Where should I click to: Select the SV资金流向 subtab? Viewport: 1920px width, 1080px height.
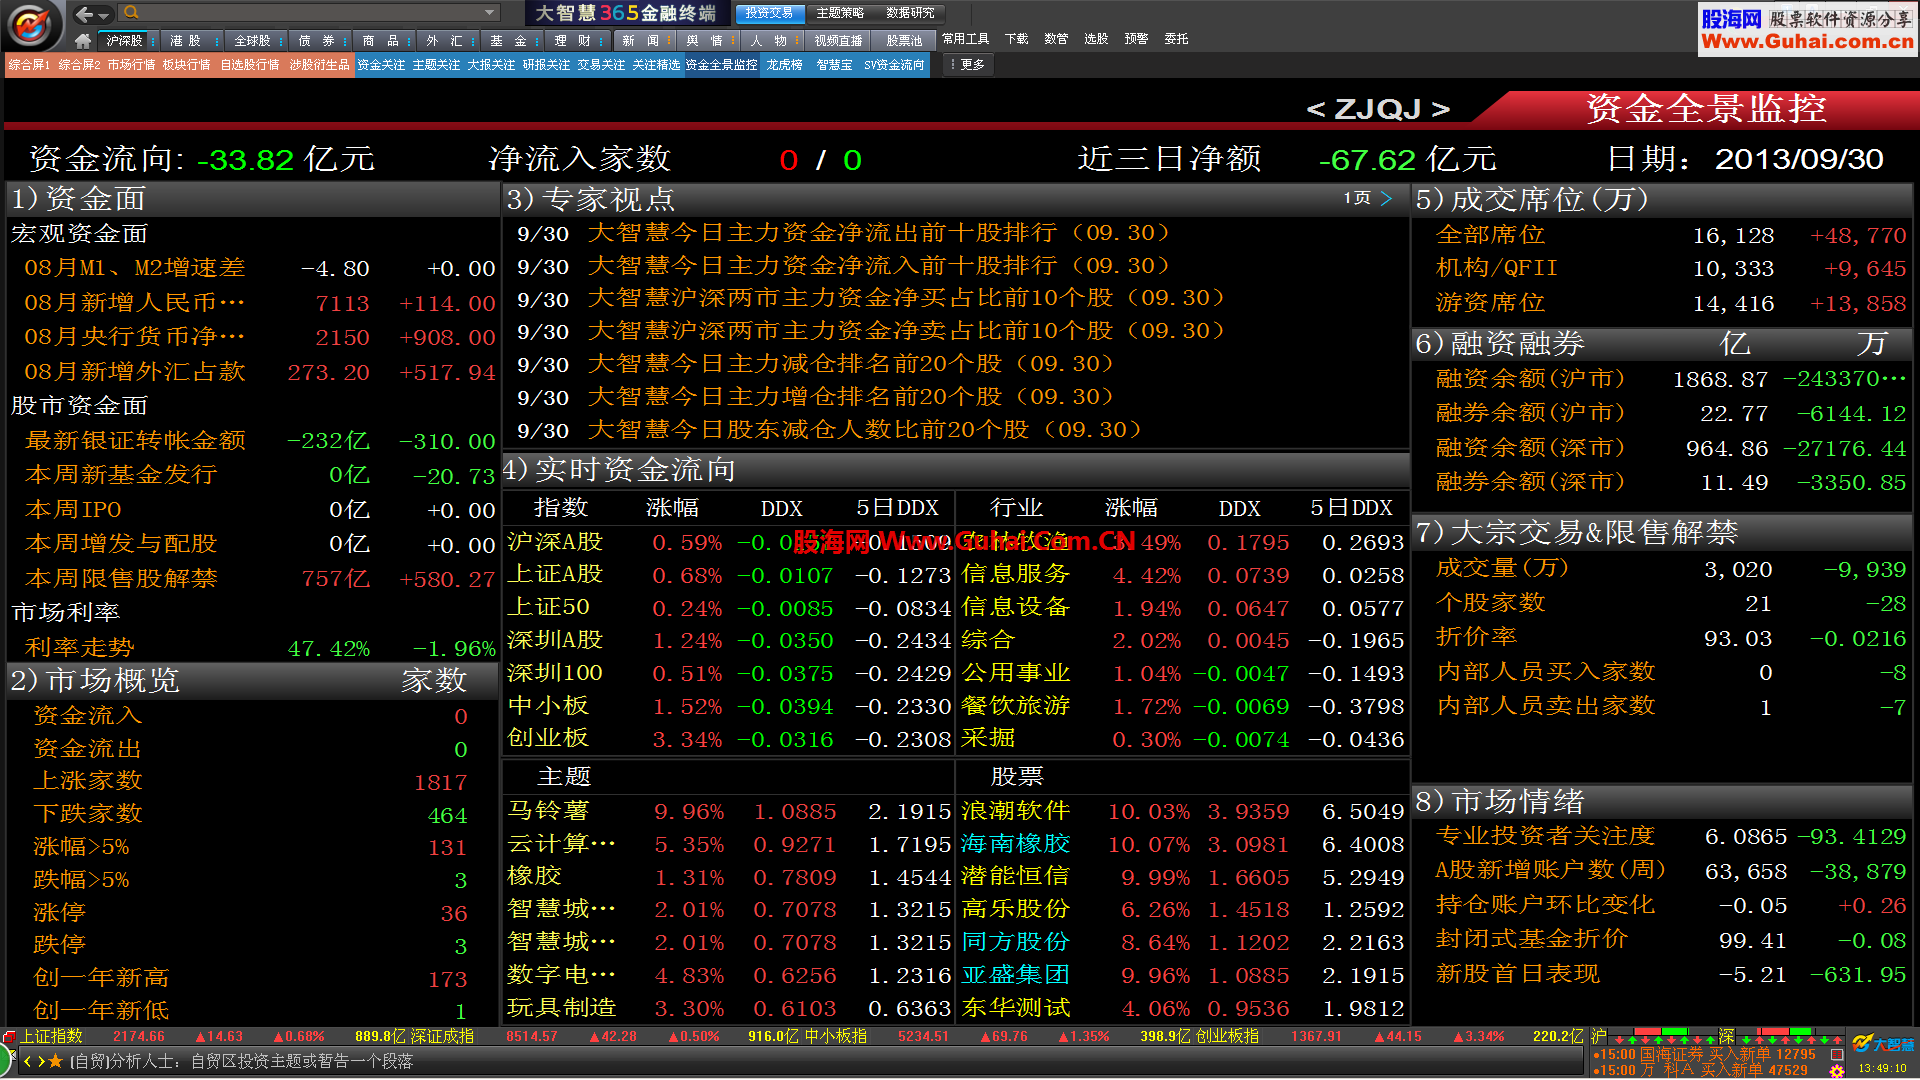point(894,65)
